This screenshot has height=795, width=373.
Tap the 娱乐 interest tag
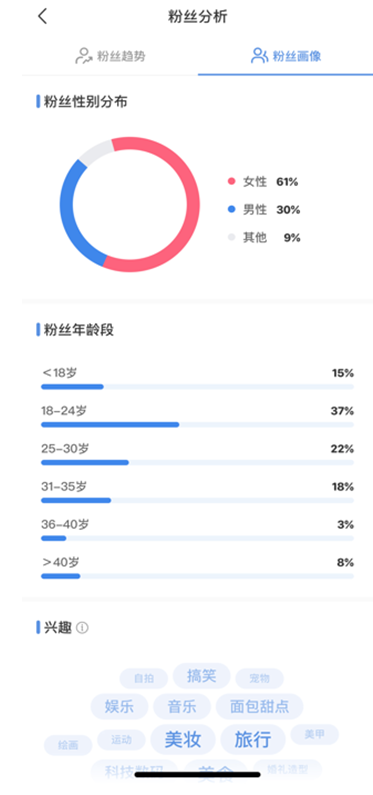[x=120, y=707]
